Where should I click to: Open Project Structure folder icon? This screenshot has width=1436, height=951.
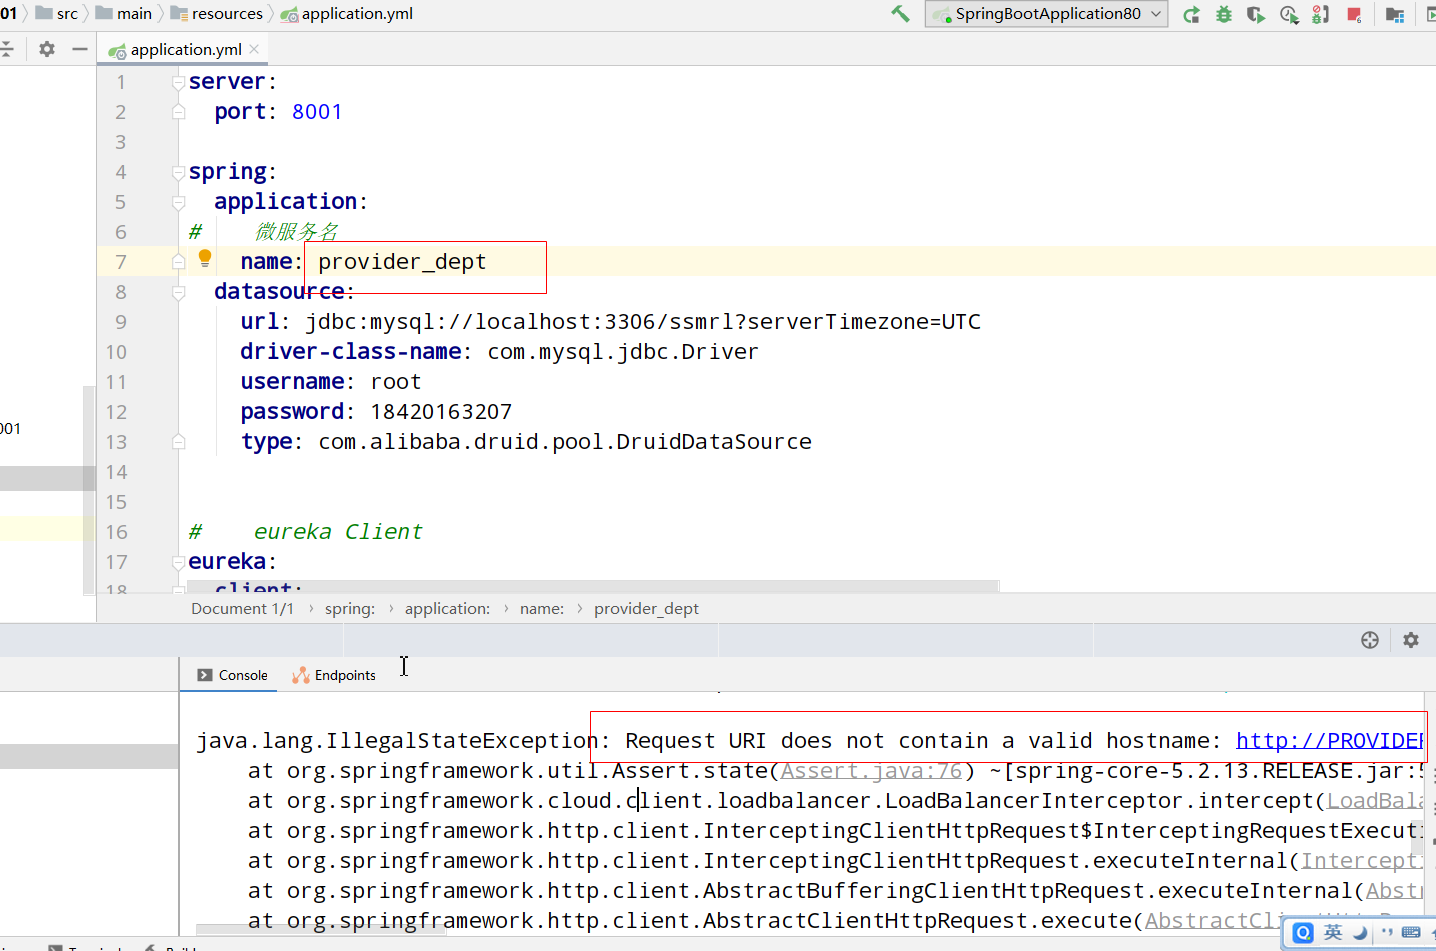click(1395, 14)
